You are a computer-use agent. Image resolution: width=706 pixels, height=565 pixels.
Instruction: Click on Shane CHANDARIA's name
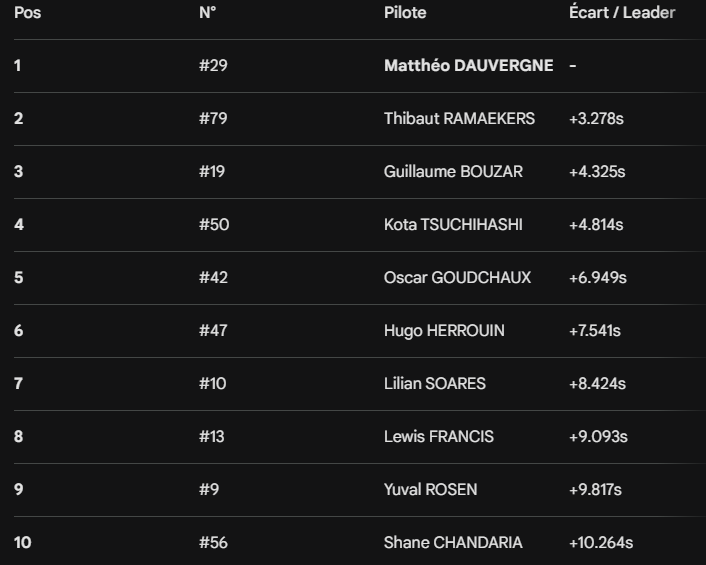coord(453,543)
